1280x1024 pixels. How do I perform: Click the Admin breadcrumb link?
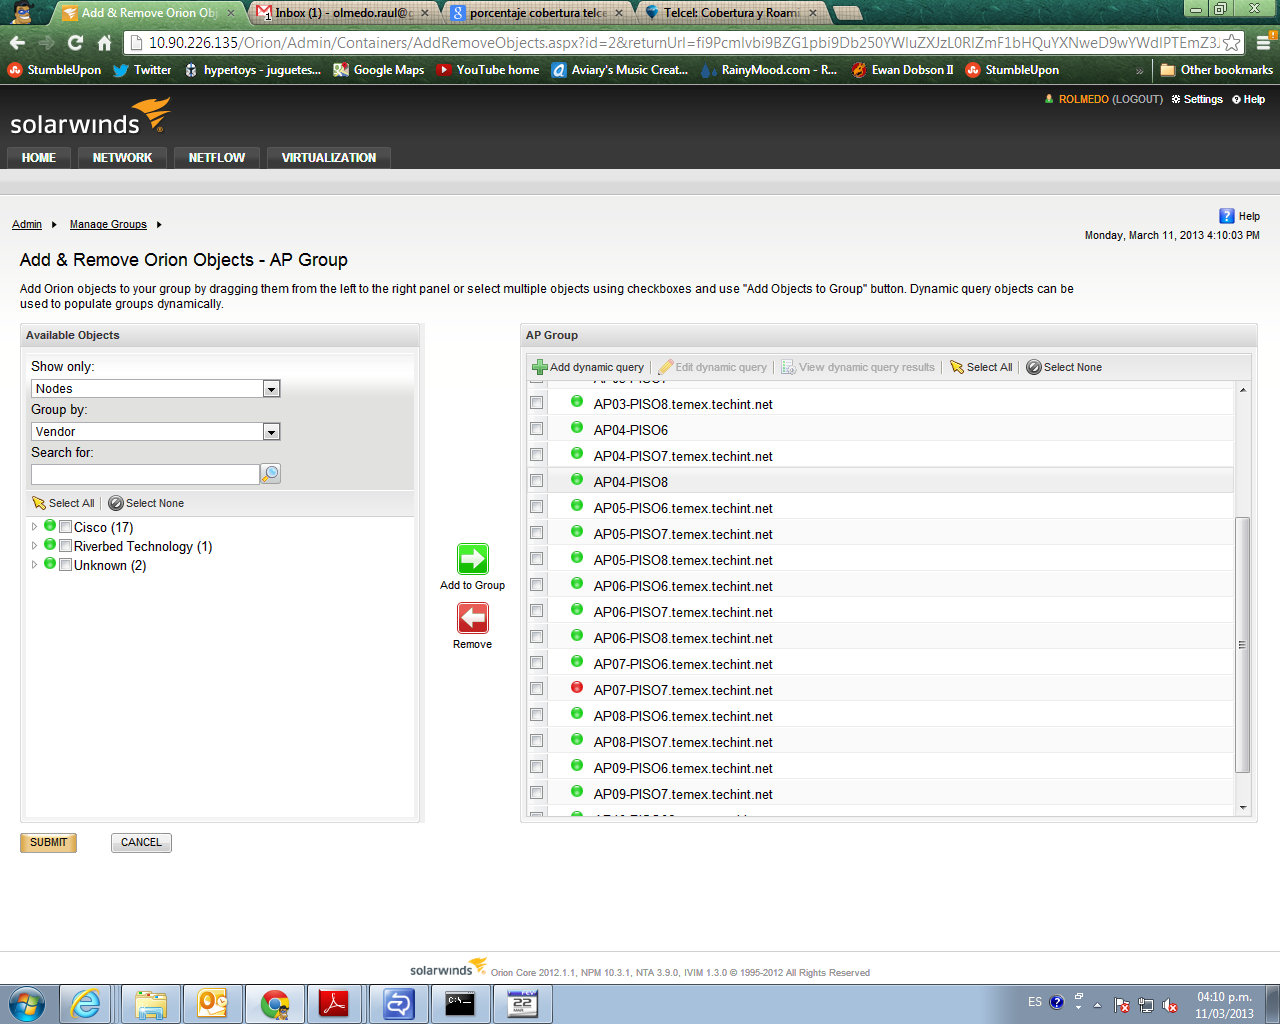click(27, 224)
